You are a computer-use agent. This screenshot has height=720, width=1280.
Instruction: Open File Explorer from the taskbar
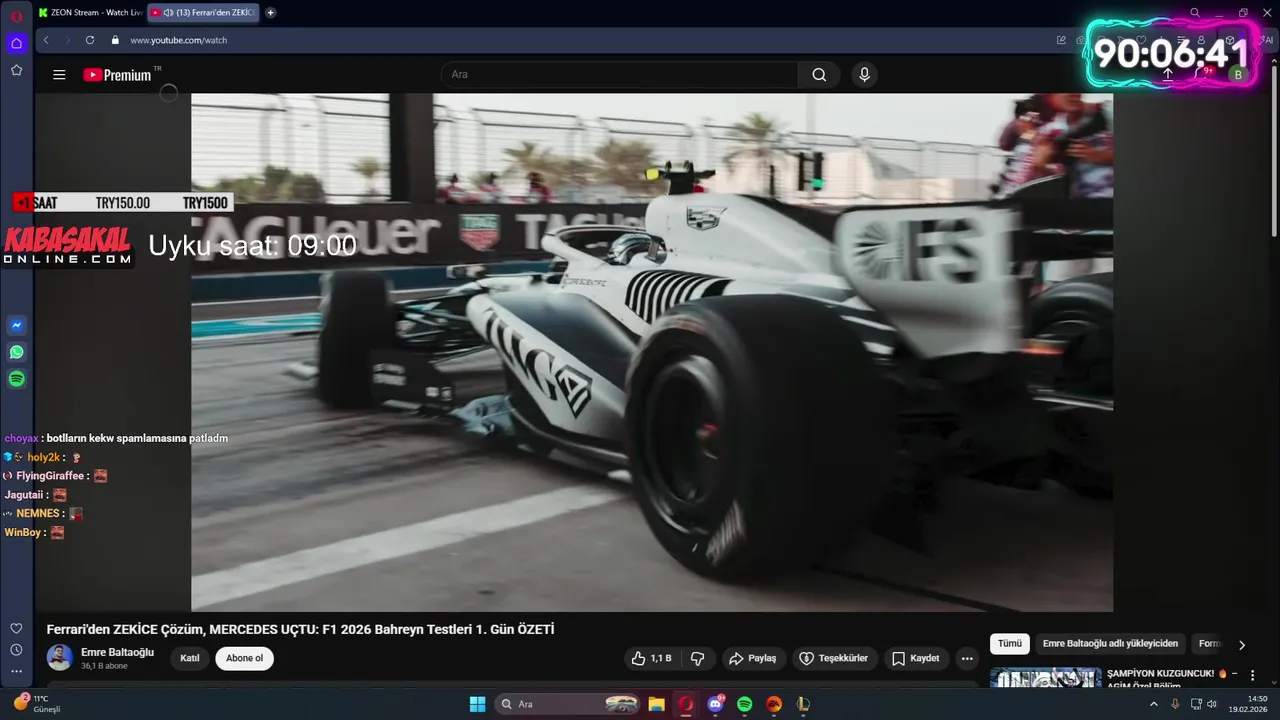tap(657, 704)
